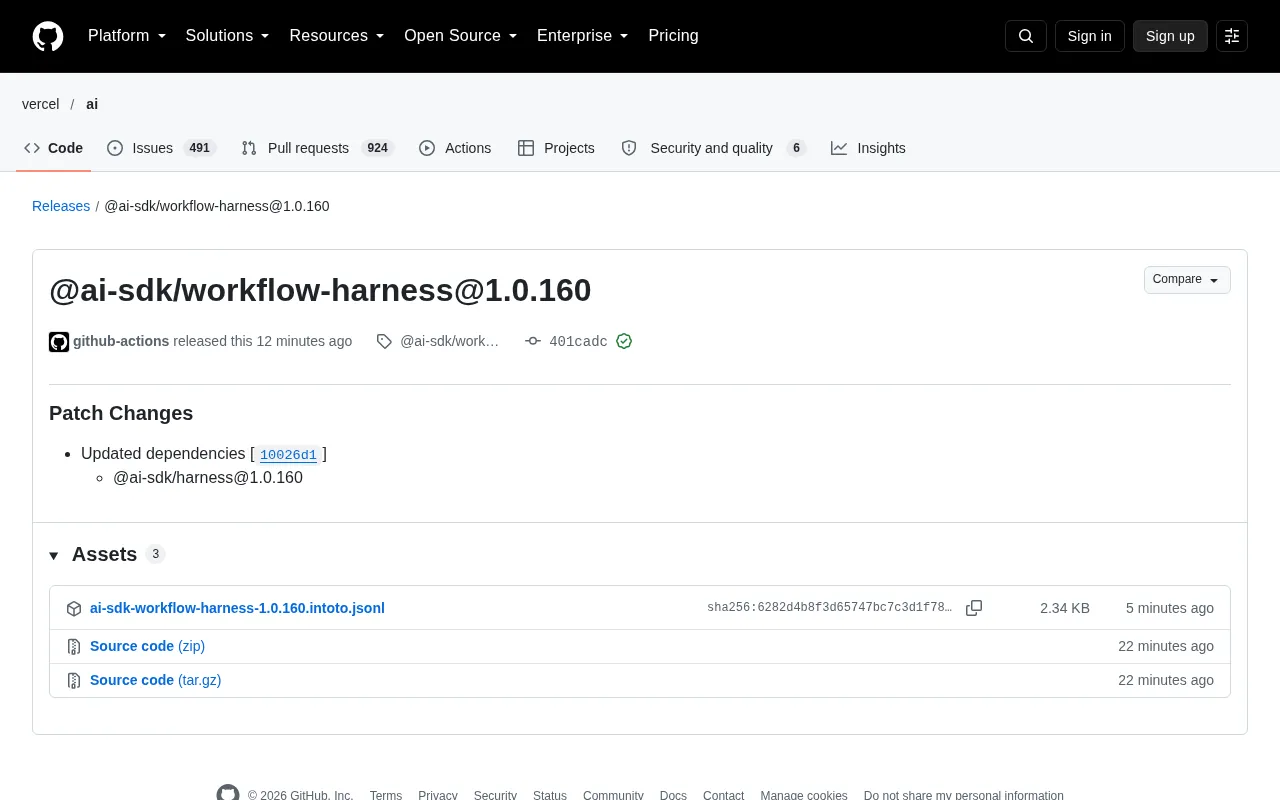The height and width of the screenshot is (800, 1280).
Task: Switch to the Code tab
Action: 54,148
